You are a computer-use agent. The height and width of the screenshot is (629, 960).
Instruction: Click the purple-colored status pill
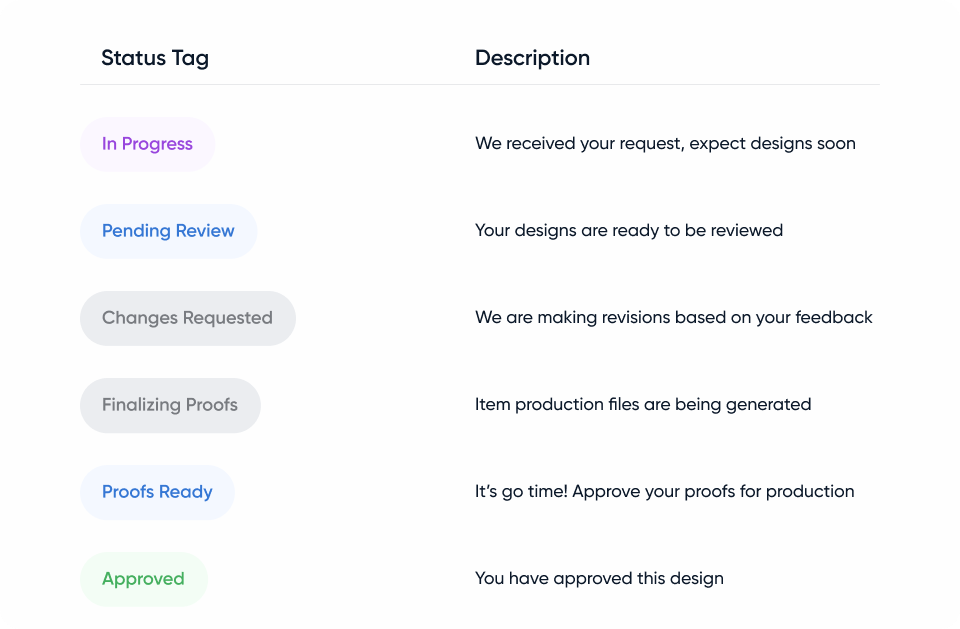pyautogui.click(x=147, y=144)
